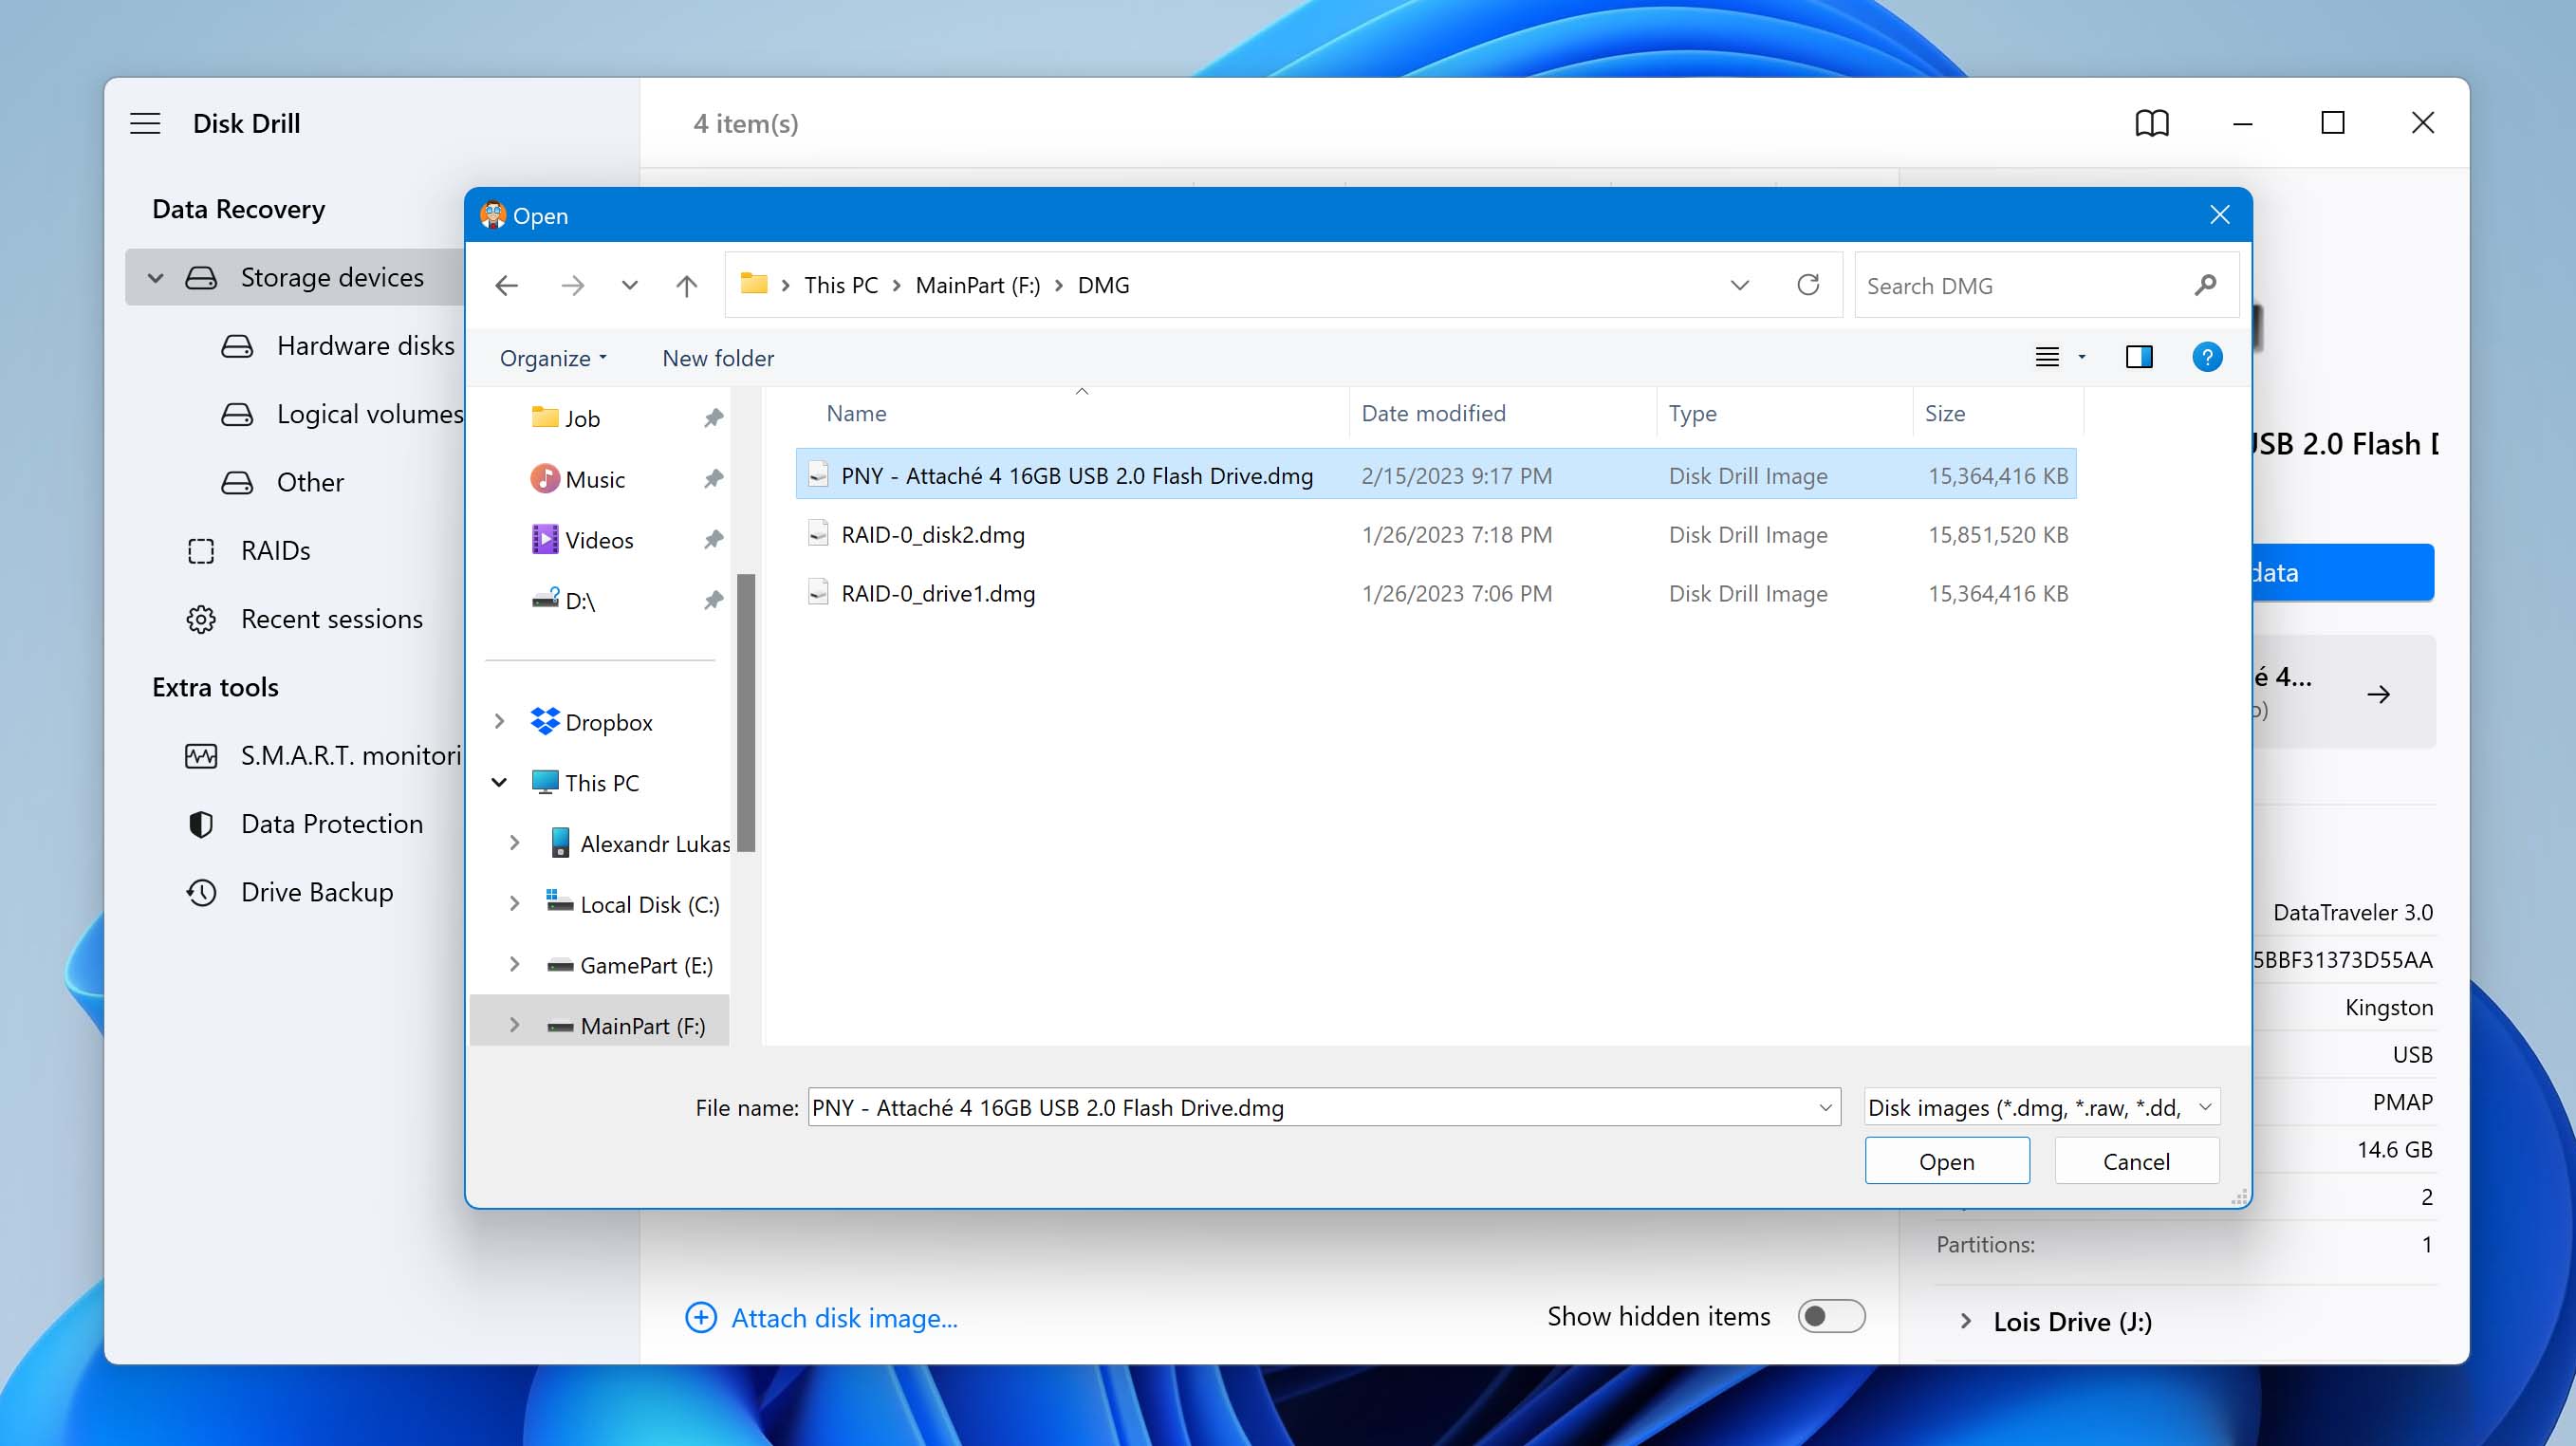Sort by Size column header
2576x1446 pixels.
1945,414
